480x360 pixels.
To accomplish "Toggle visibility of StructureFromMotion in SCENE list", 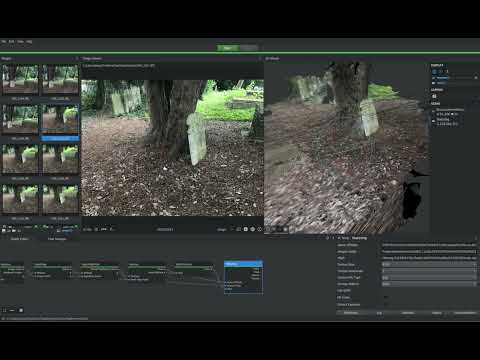I will coord(434,113).
